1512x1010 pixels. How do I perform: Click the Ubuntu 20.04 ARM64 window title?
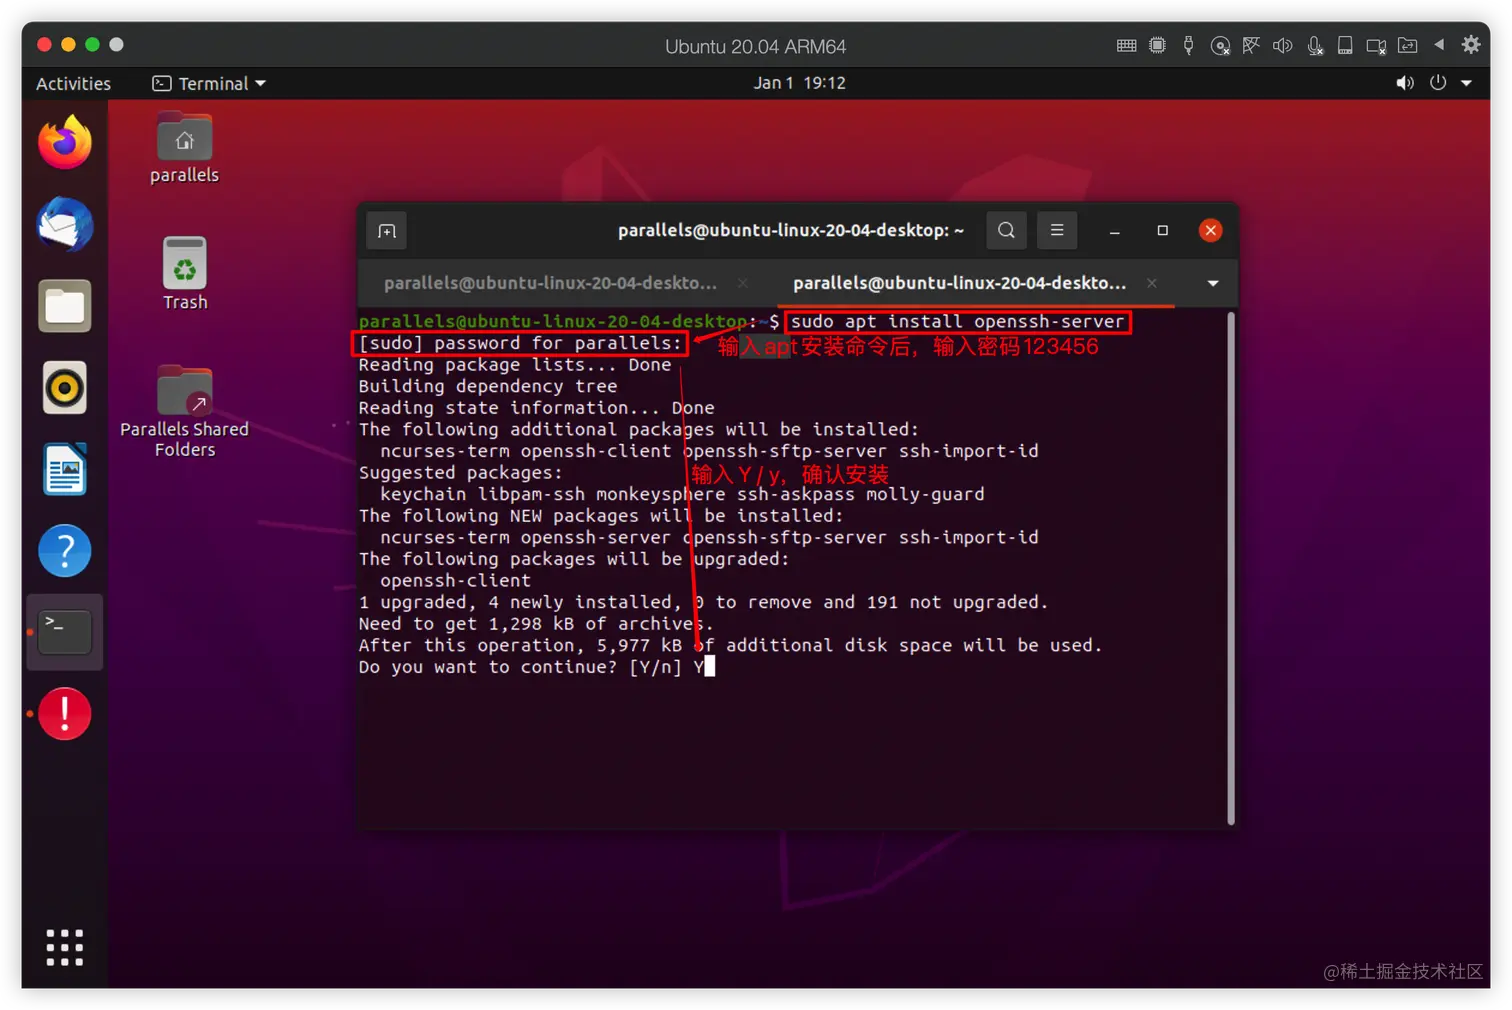point(756,46)
